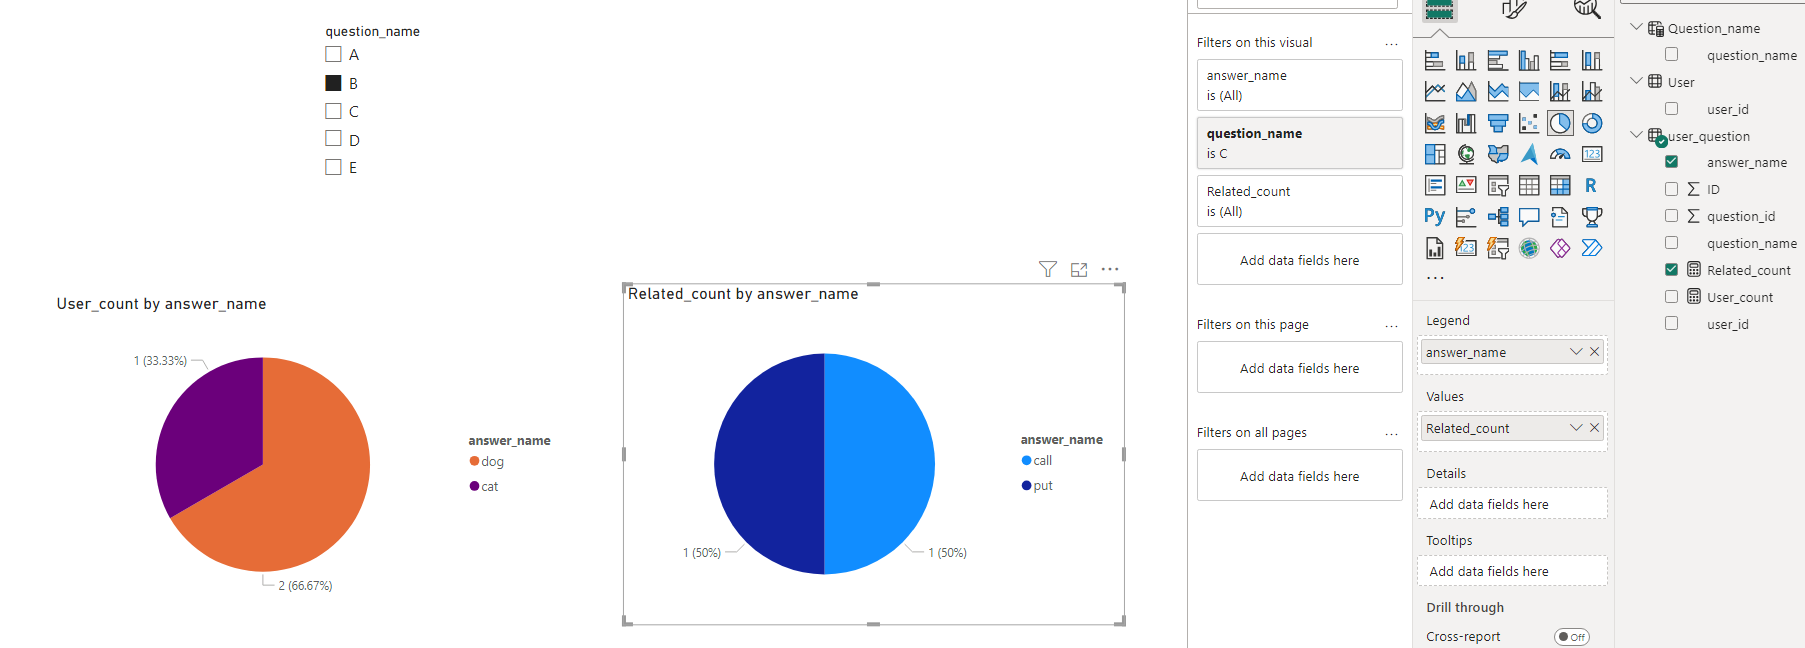
Task: Insert a Python visual
Action: [x=1435, y=216]
